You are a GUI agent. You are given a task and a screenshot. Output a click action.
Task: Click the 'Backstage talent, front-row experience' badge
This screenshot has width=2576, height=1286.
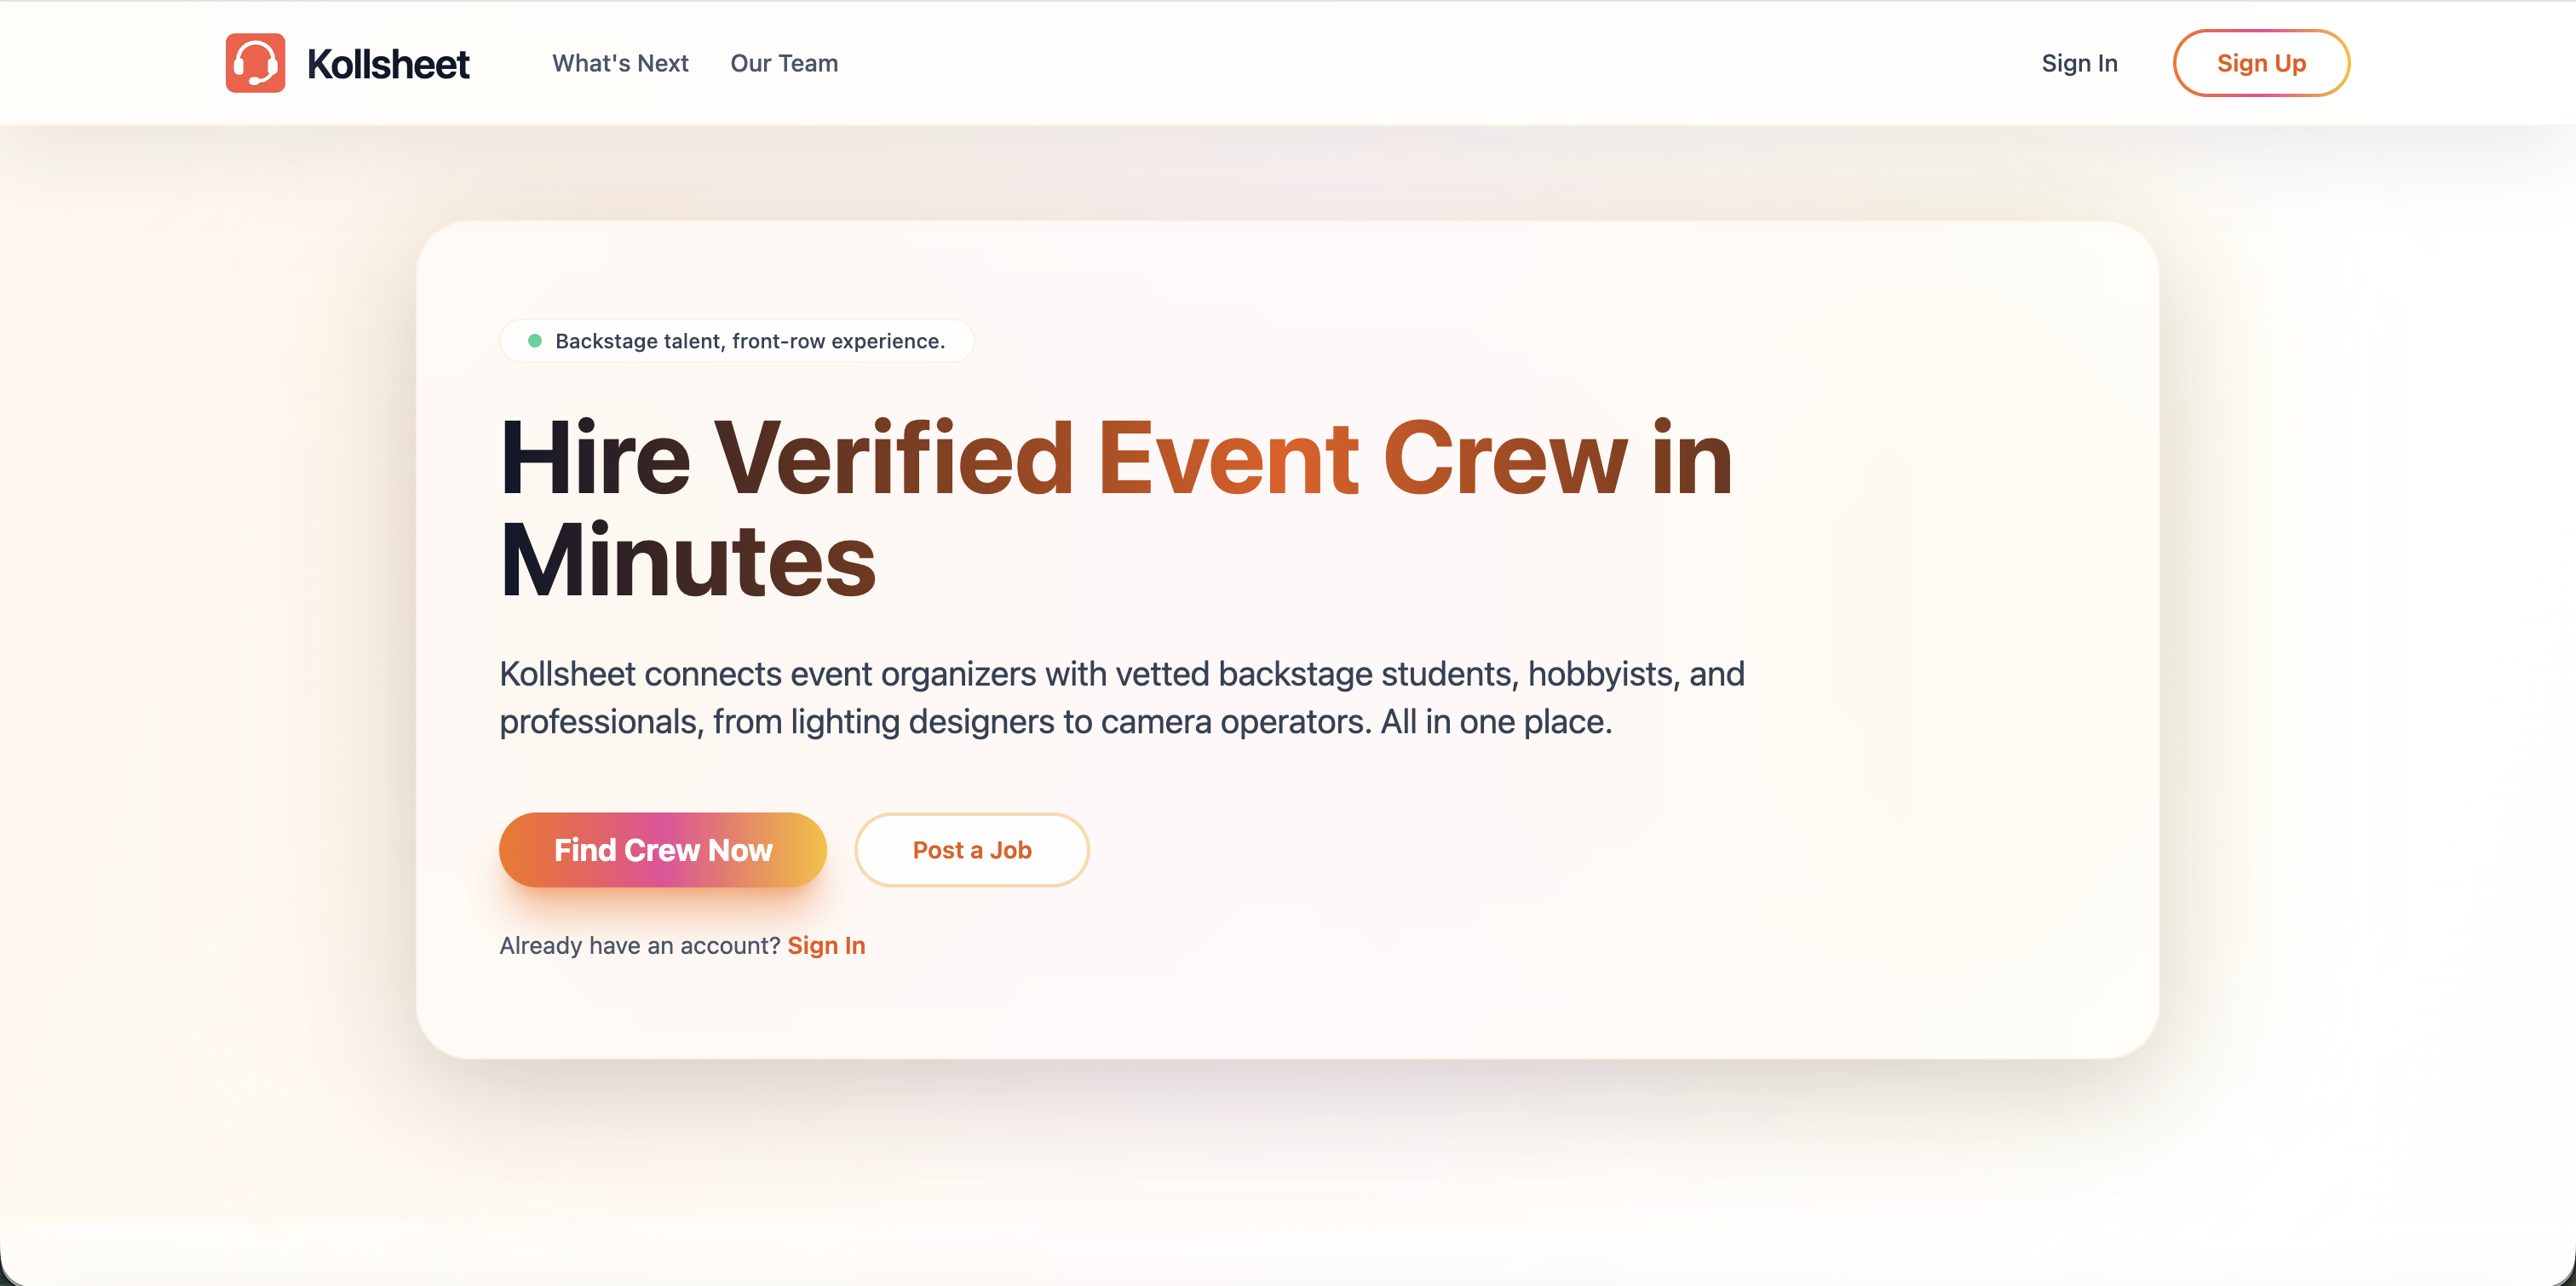[x=749, y=341]
